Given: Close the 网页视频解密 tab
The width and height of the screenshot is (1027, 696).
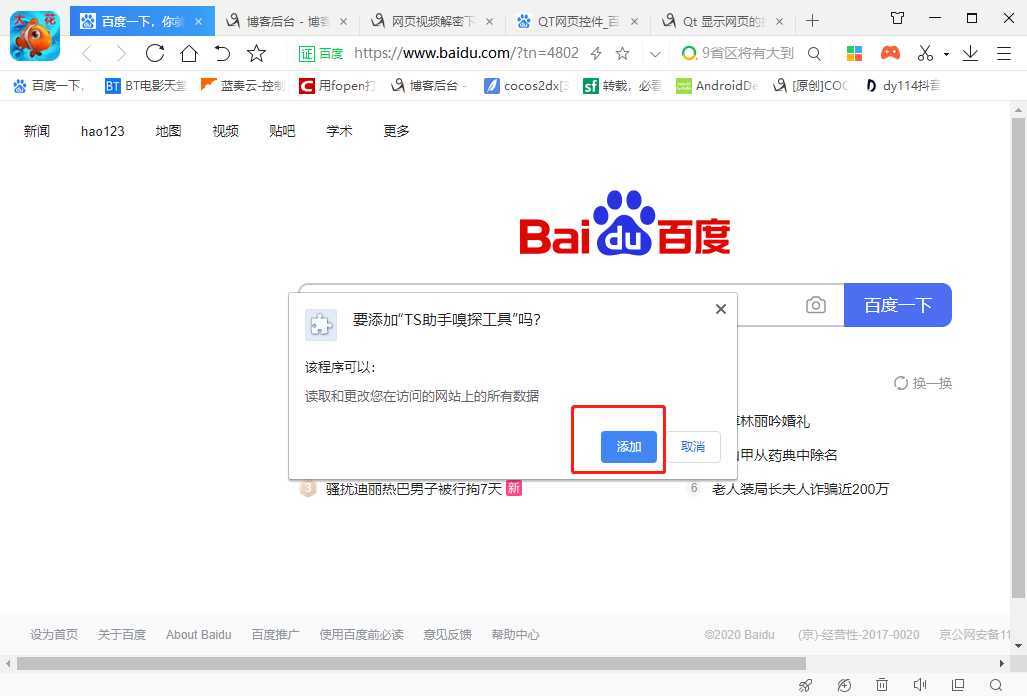Looking at the screenshot, I should coord(489,22).
